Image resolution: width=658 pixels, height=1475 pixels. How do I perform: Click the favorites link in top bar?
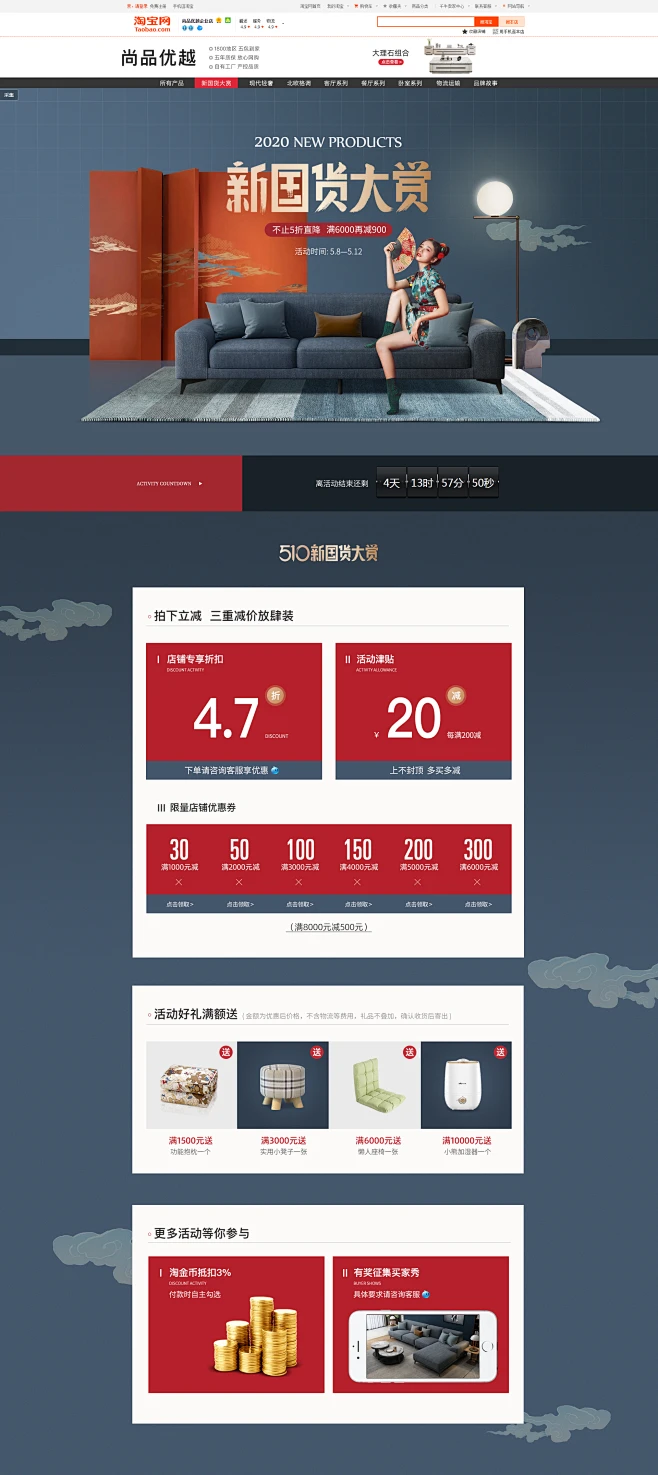[392, 6]
